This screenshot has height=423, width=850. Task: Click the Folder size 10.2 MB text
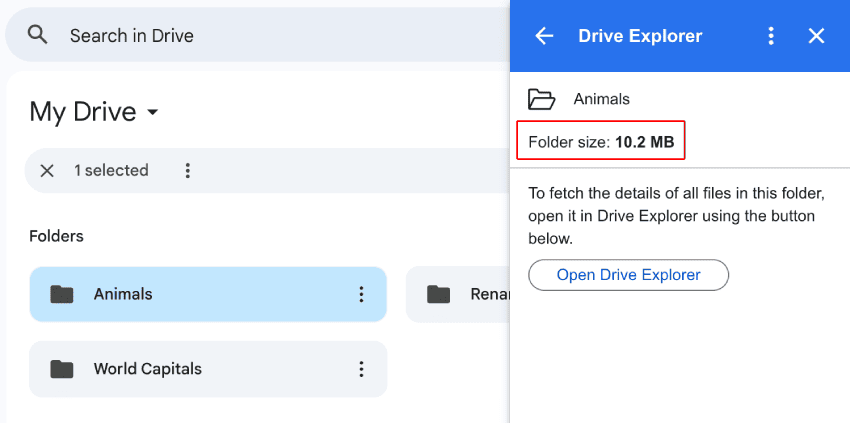[x=601, y=143]
